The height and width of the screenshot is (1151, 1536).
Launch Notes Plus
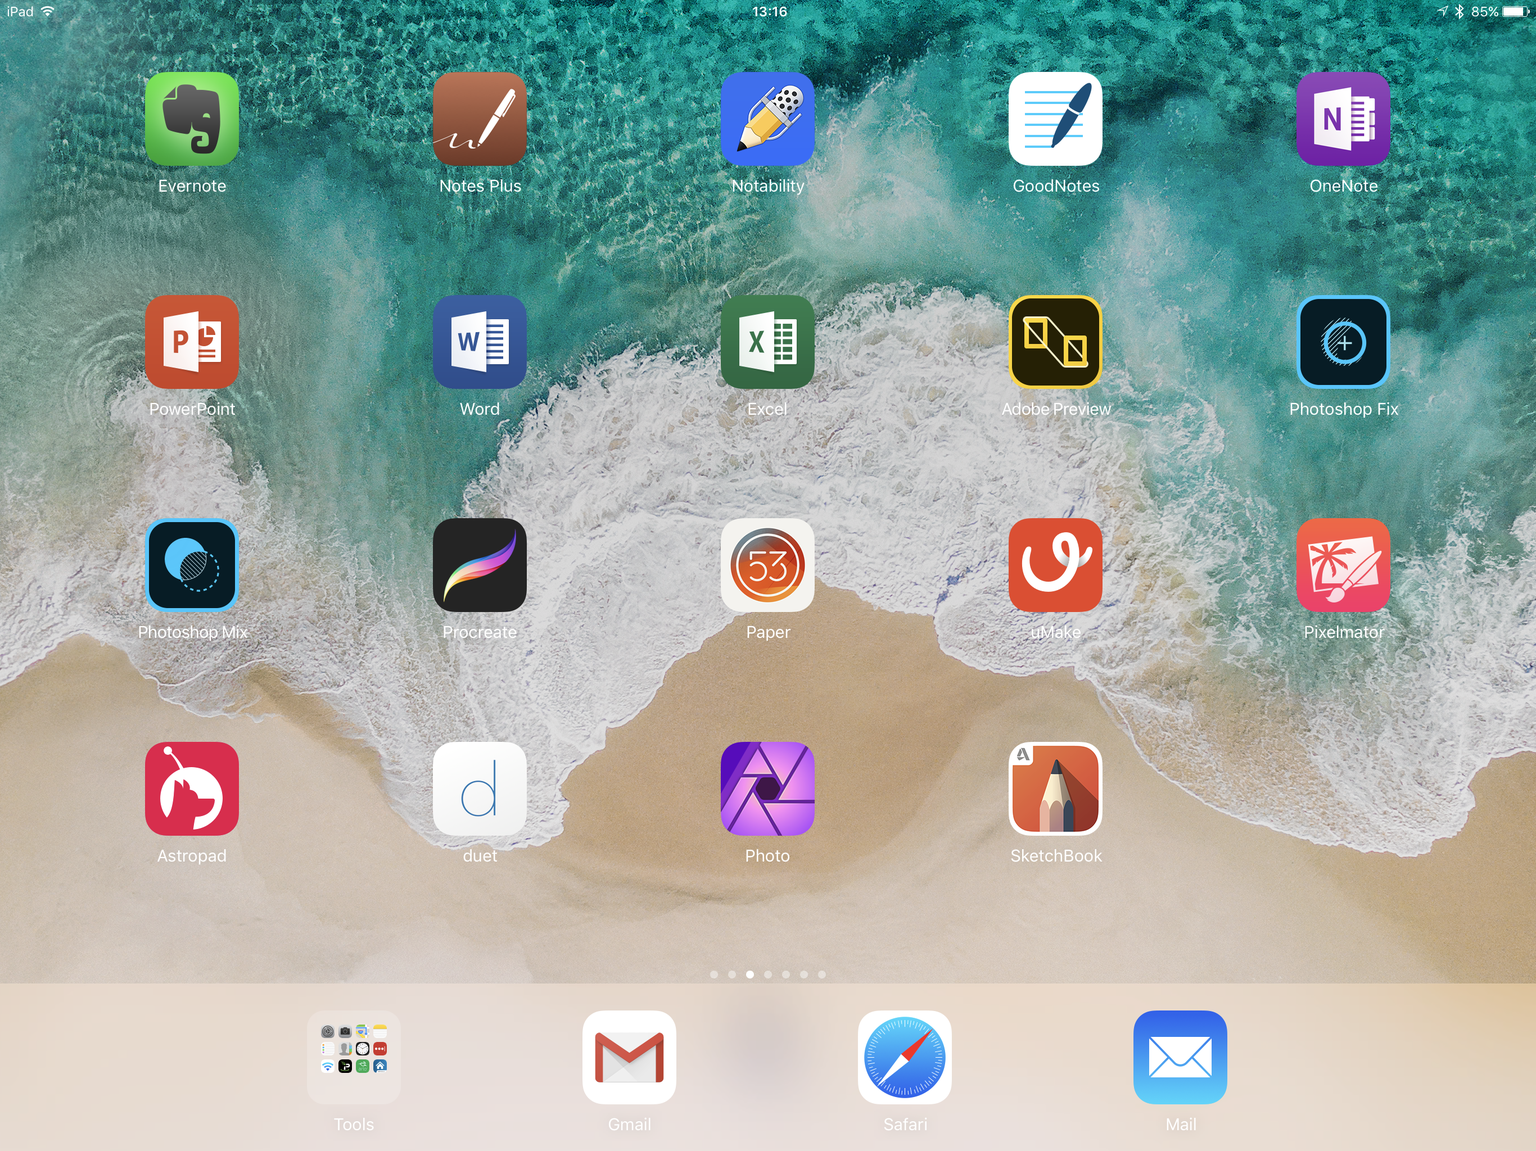480,119
